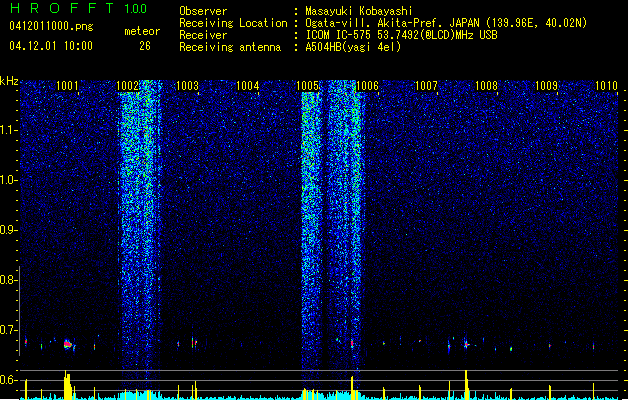The height and width of the screenshot is (400, 629).
Task: Click the 1001 time axis marker
Action: tap(67, 85)
